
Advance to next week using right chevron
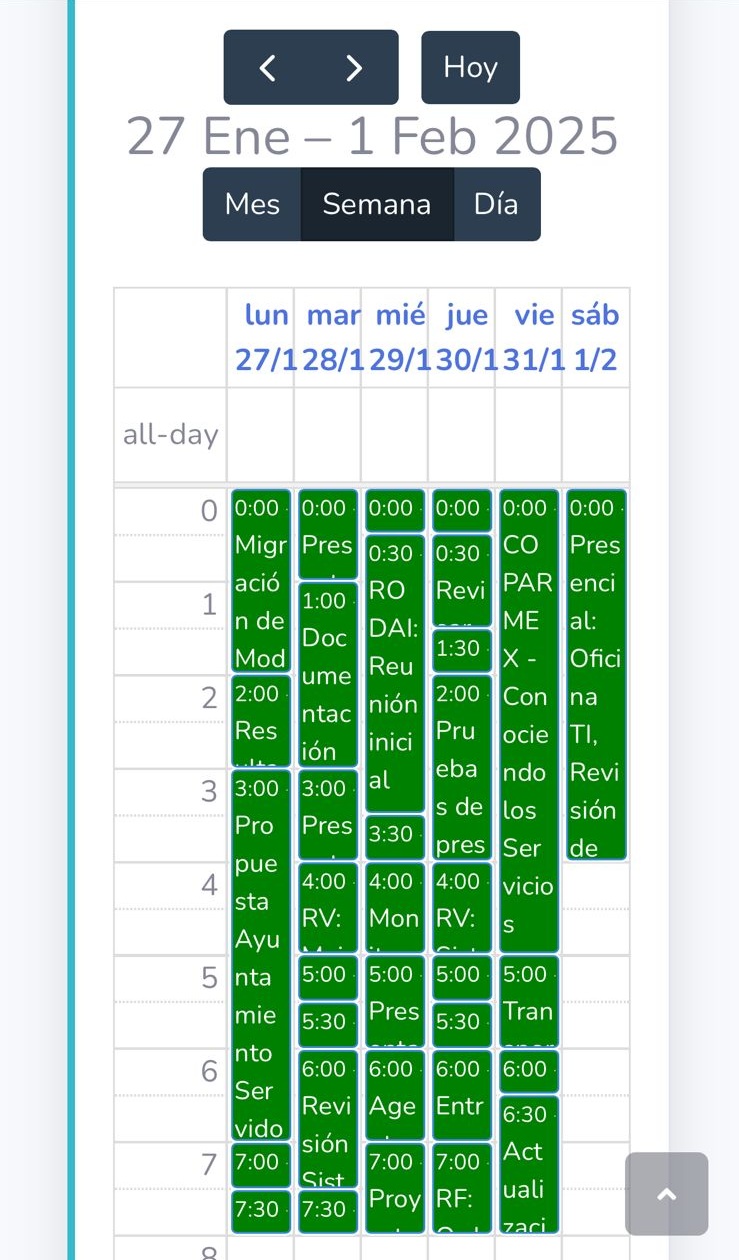pyautogui.click(x=354, y=67)
